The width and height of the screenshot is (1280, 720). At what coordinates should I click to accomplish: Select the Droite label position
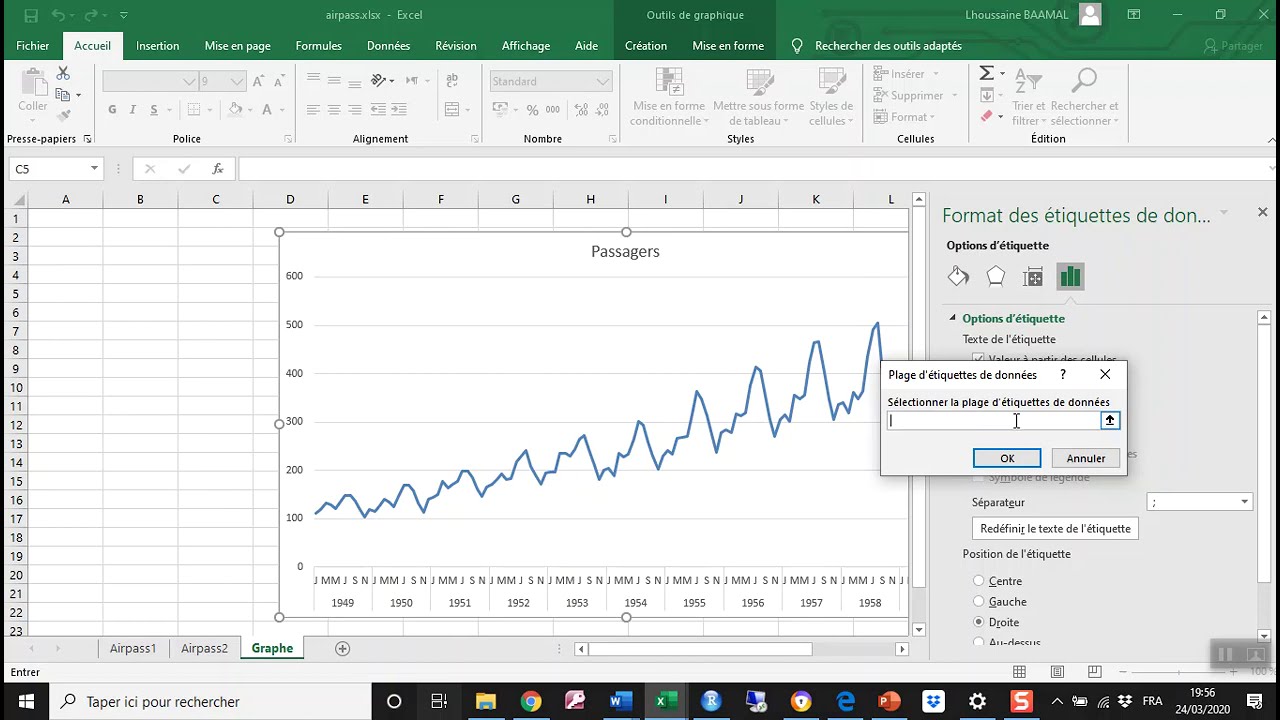click(x=979, y=622)
